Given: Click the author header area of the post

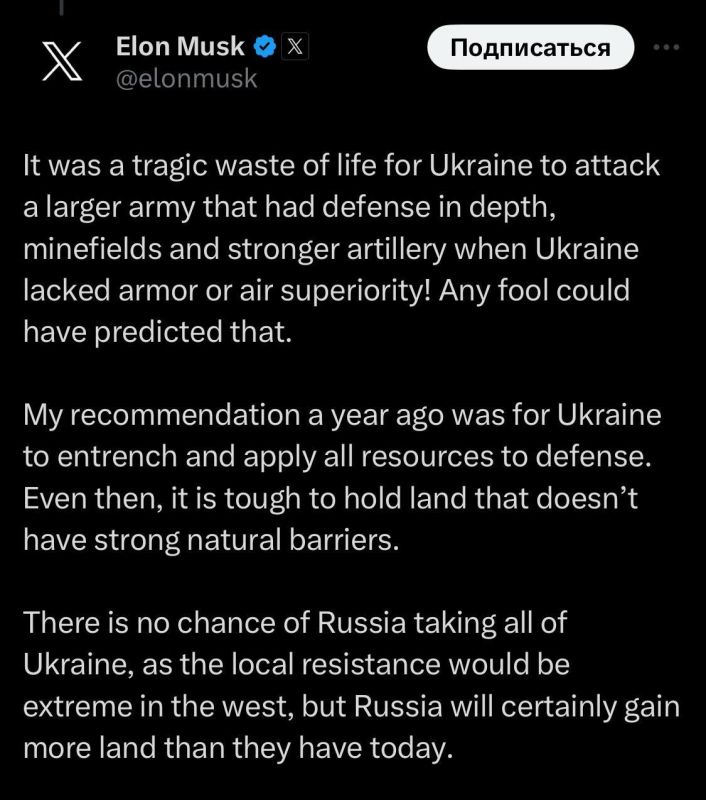Looking at the screenshot, I should [x=180, y=58].
